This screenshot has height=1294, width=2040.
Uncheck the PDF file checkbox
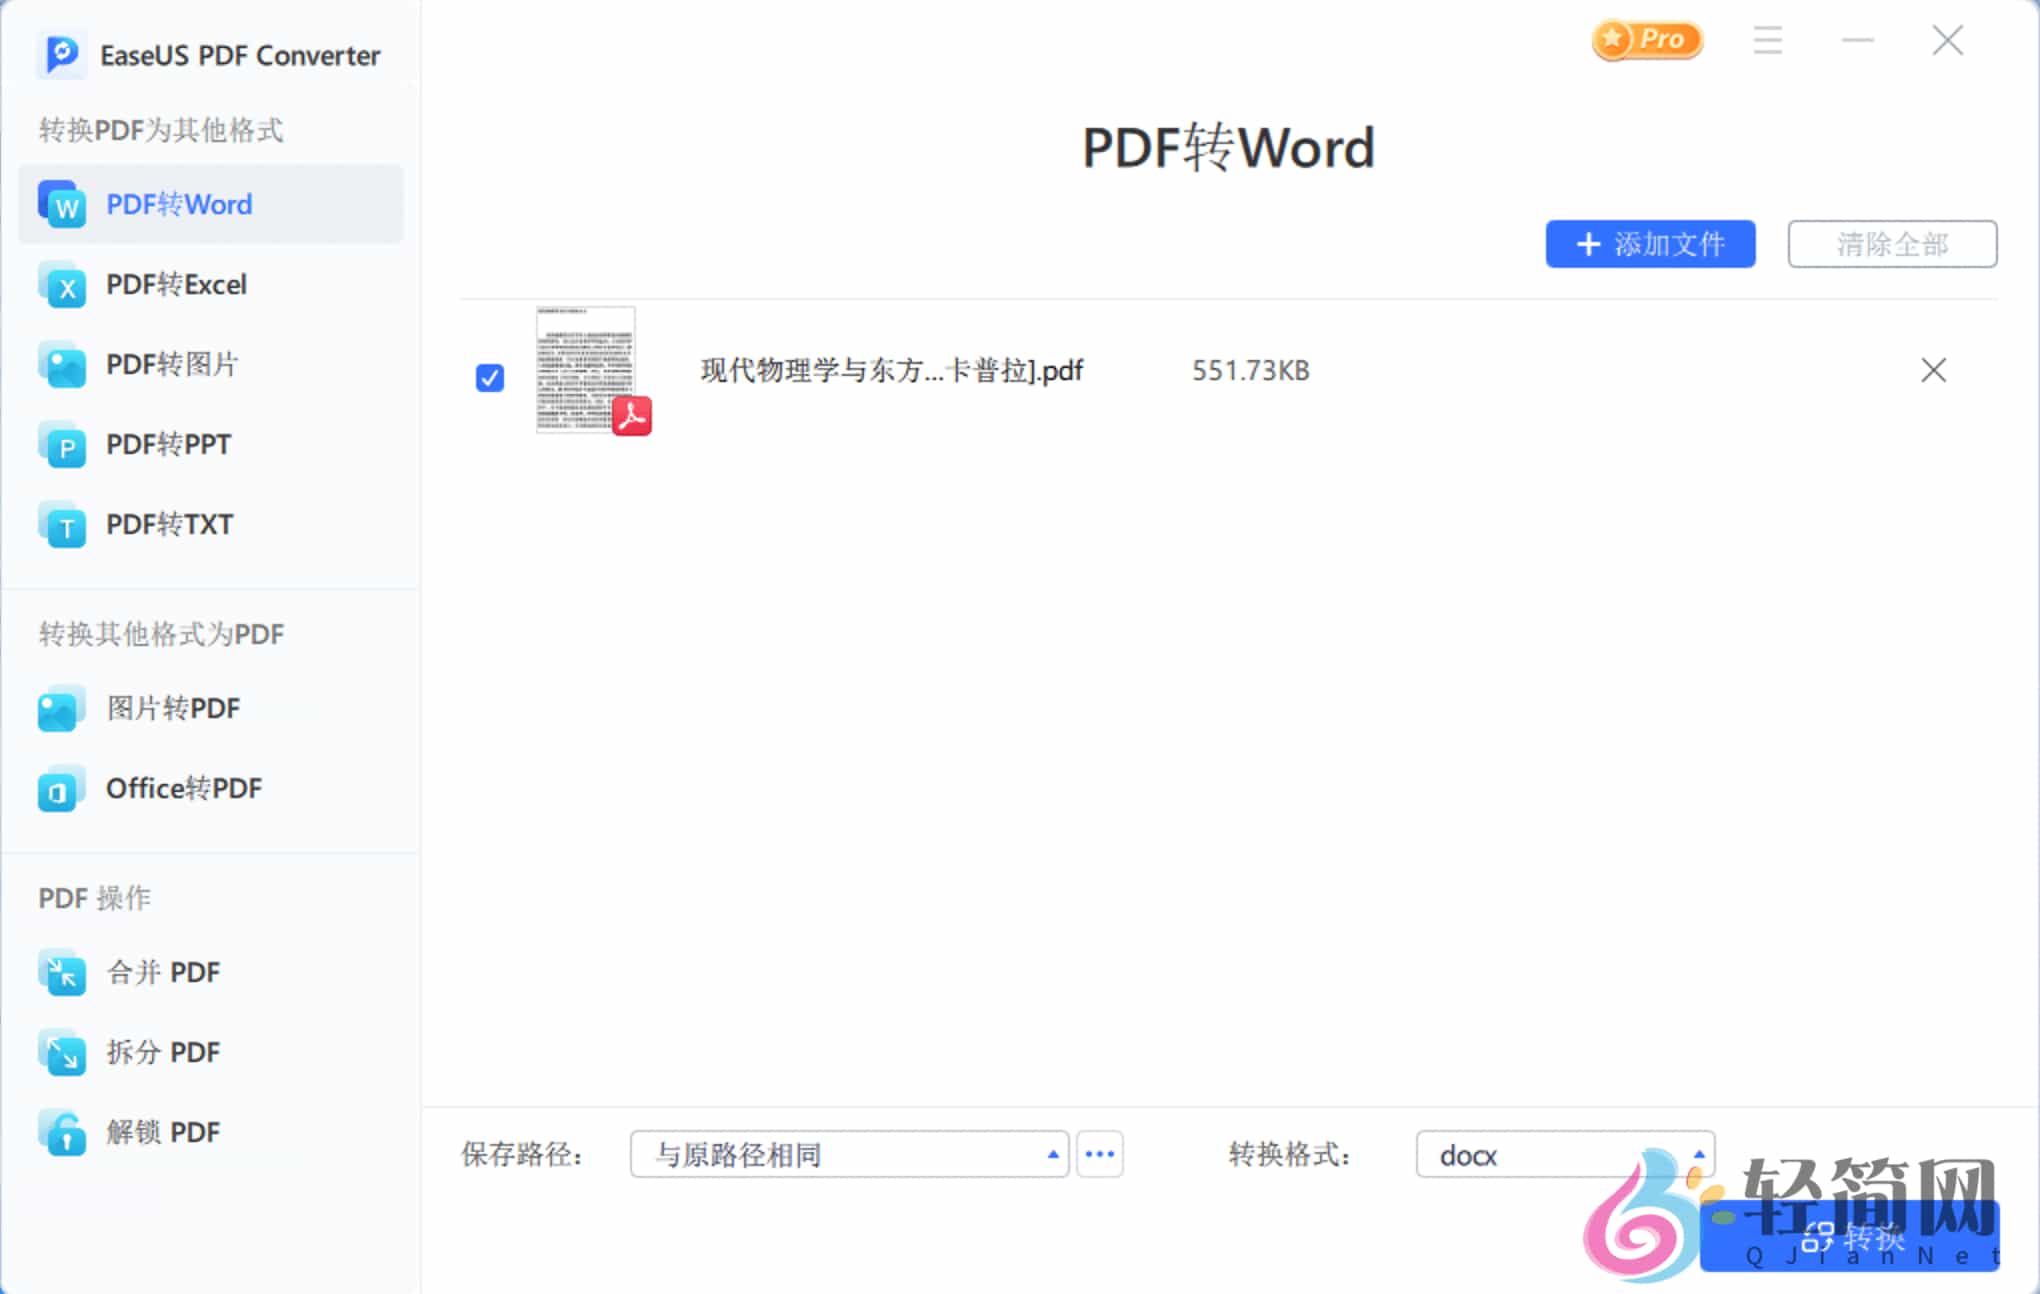(x=490, y=378)
